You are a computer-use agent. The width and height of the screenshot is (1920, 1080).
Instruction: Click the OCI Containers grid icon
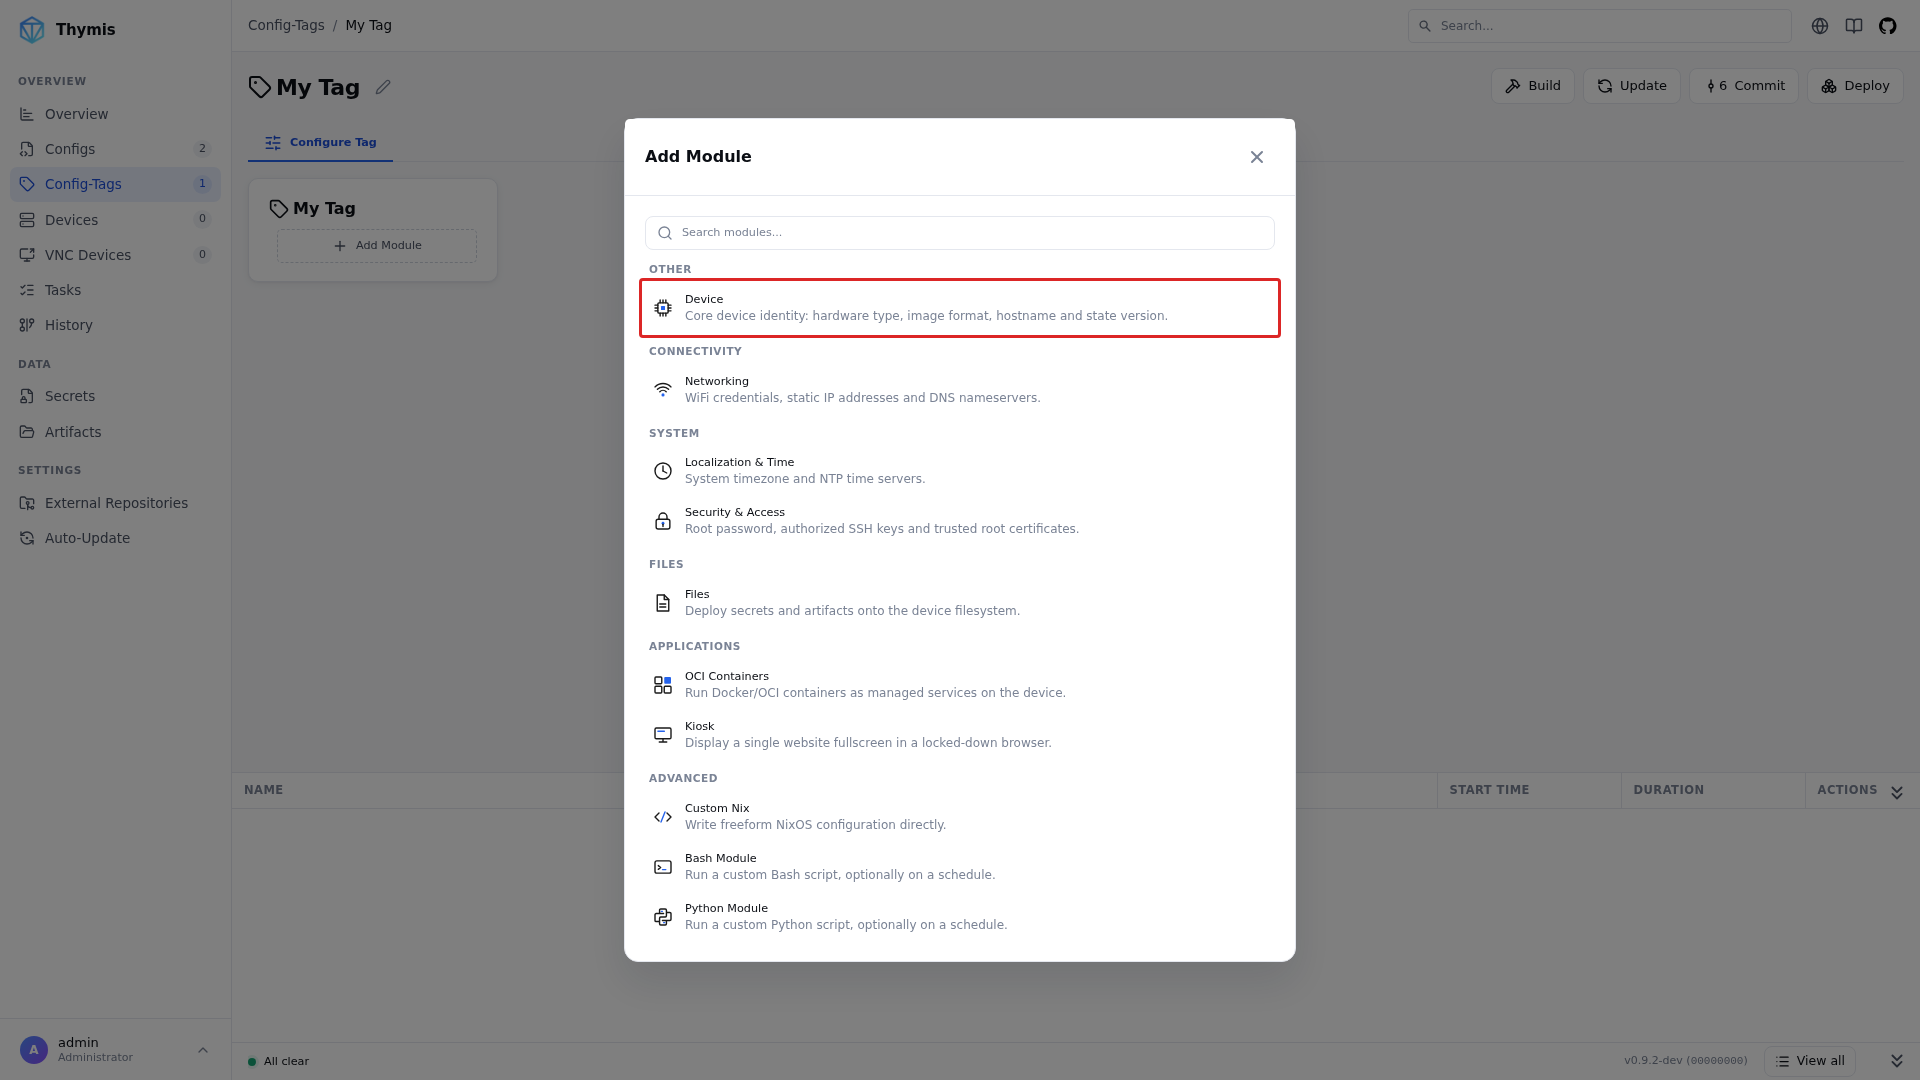click(x=663, y=685)
